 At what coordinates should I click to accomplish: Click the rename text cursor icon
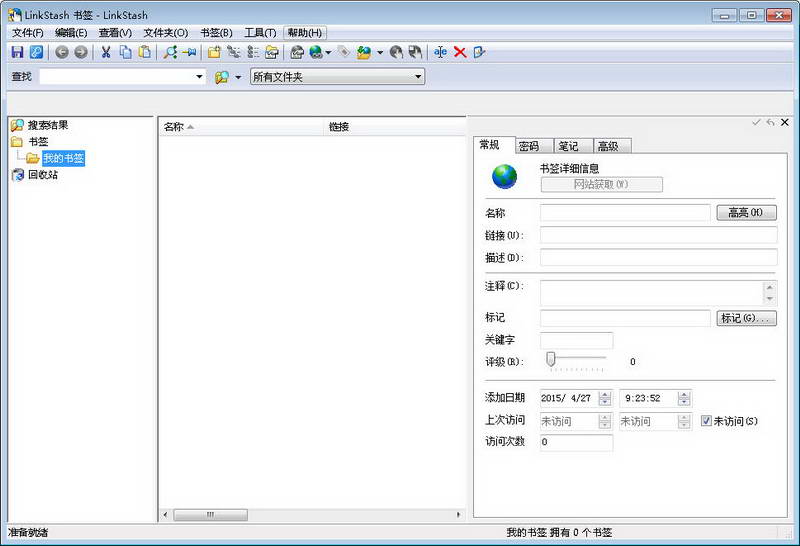(440, 52)
